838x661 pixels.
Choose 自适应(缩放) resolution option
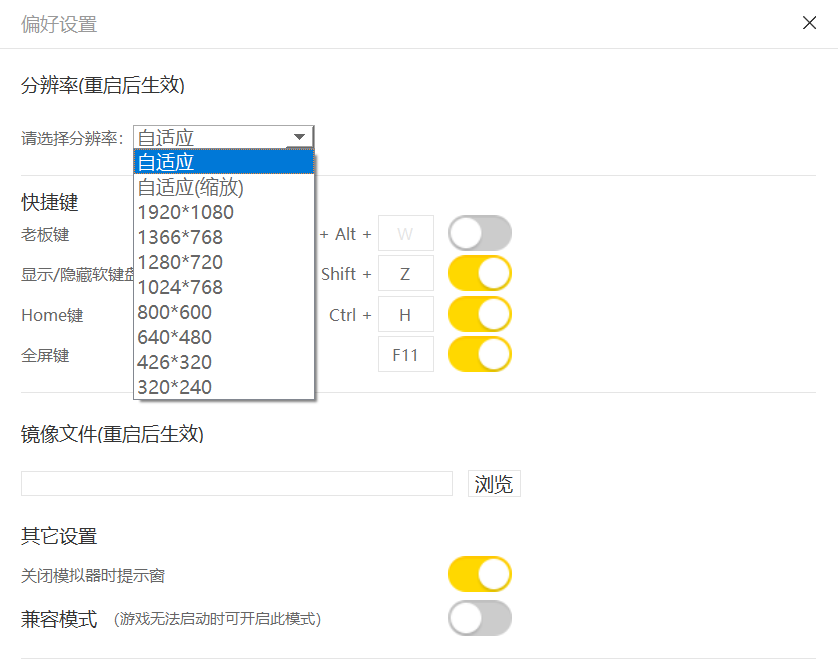point(223,187)
